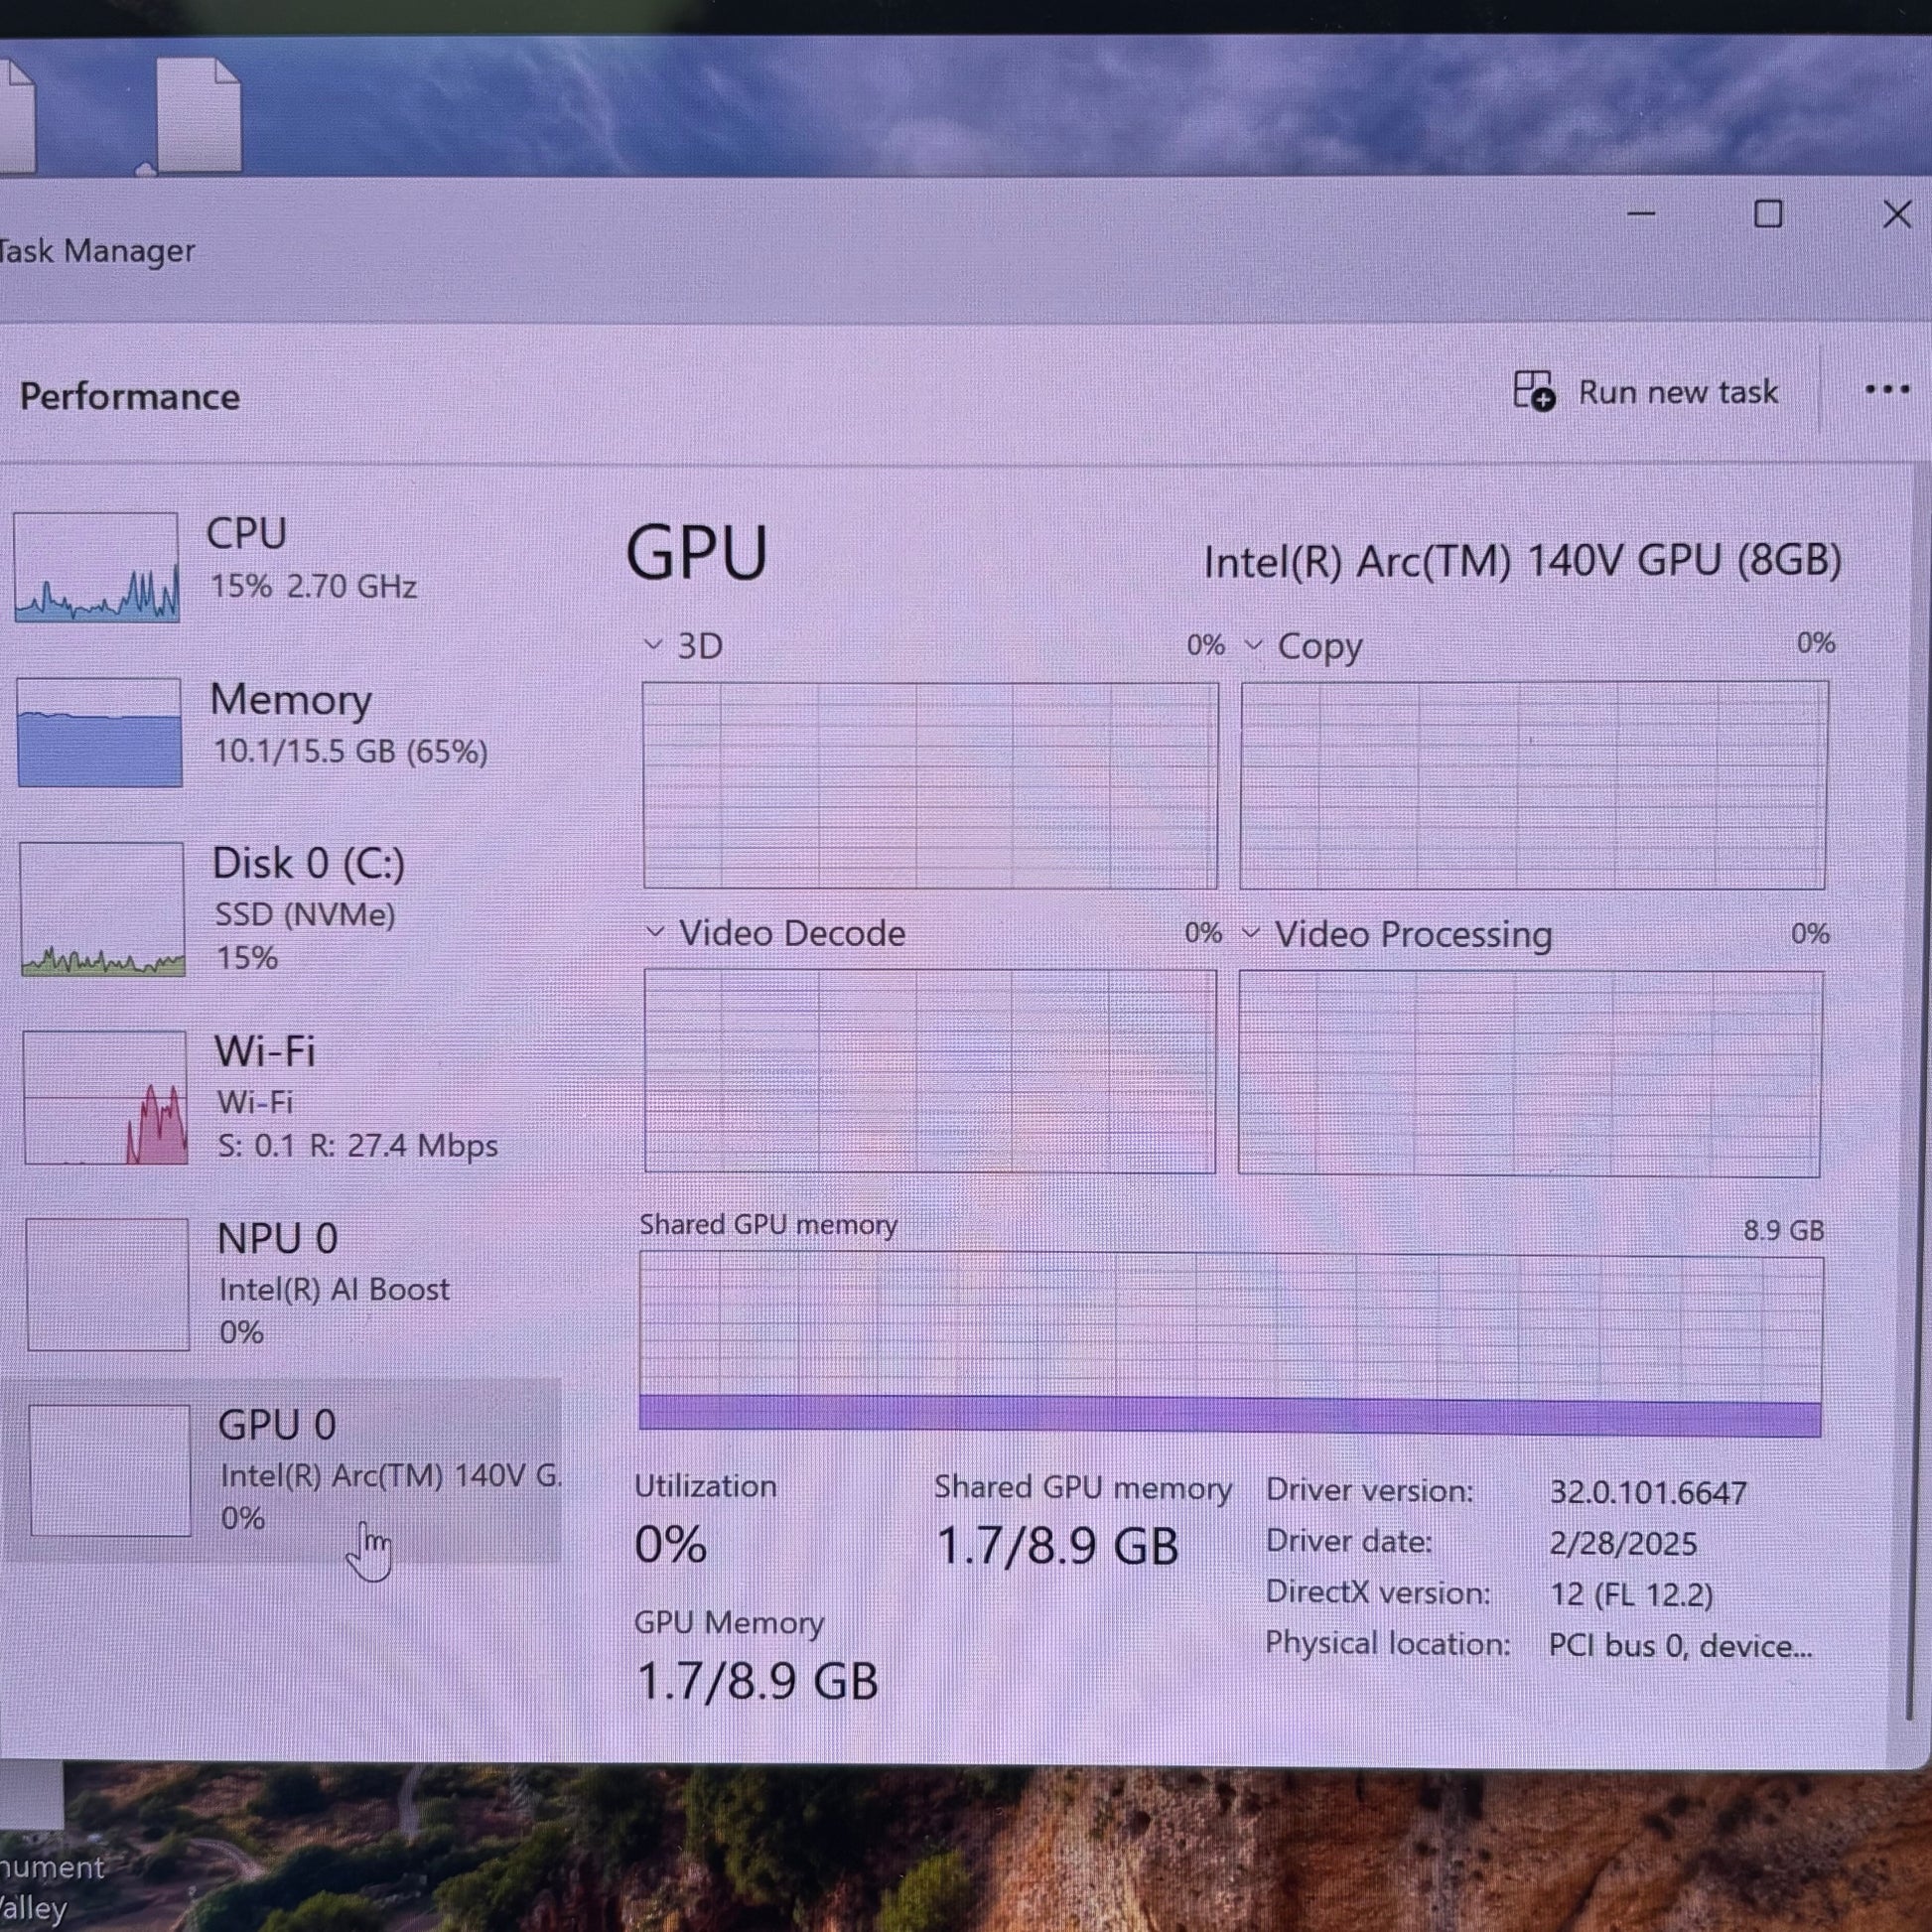Select the Memory usage graph thumbnail
Viewport: 1932px width, 1932px height.
[x=99, y=732]
